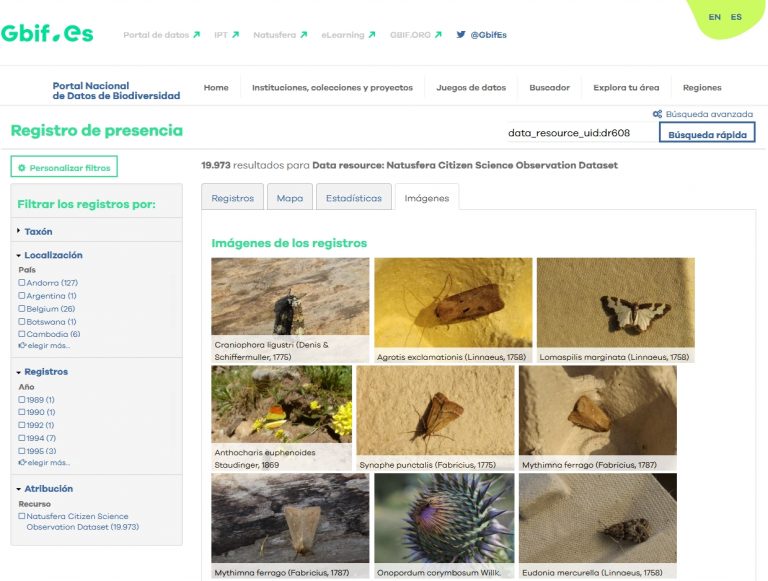Open the Lomaspilis marginata moth thumbnail
The width and height of the screenshot is (768, 581).
[x=615, y=304]
